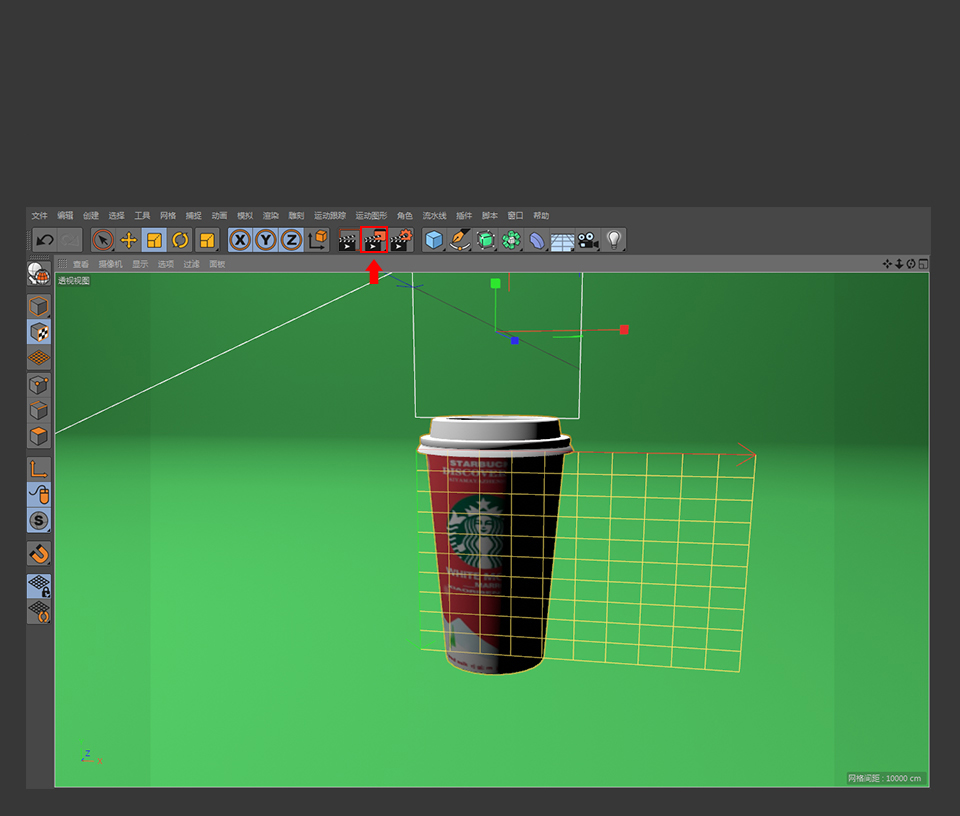Click viewport pan camera icon
960x816 pixels.
click(x=887, y=264)
